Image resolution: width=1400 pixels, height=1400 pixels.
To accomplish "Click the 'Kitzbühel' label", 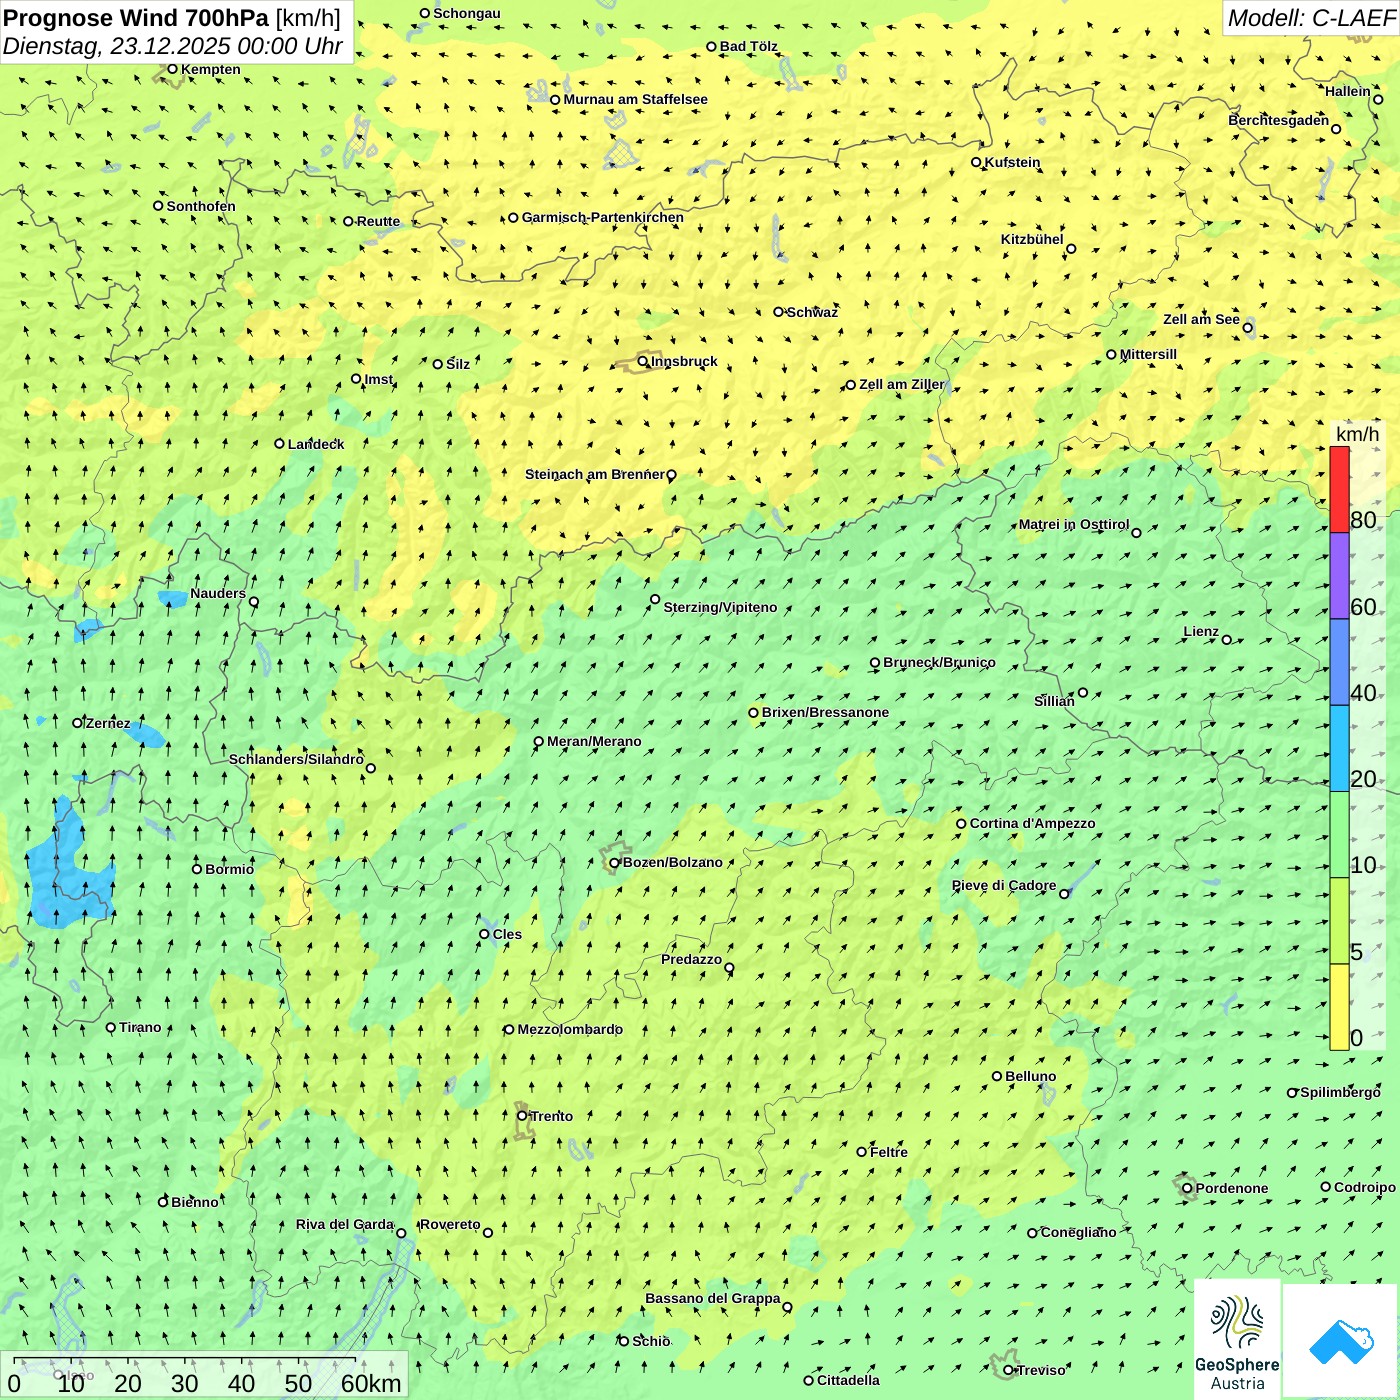I will tap(1032, 240).
